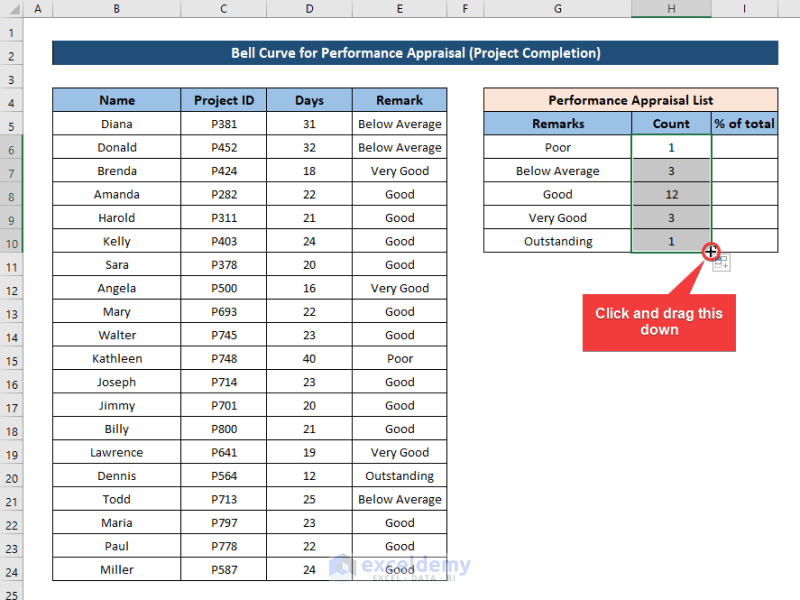Screen dimensions: 800x600
Task: Select the Outstanding remark in Dennis's row
Action: (x=399, y=476)
